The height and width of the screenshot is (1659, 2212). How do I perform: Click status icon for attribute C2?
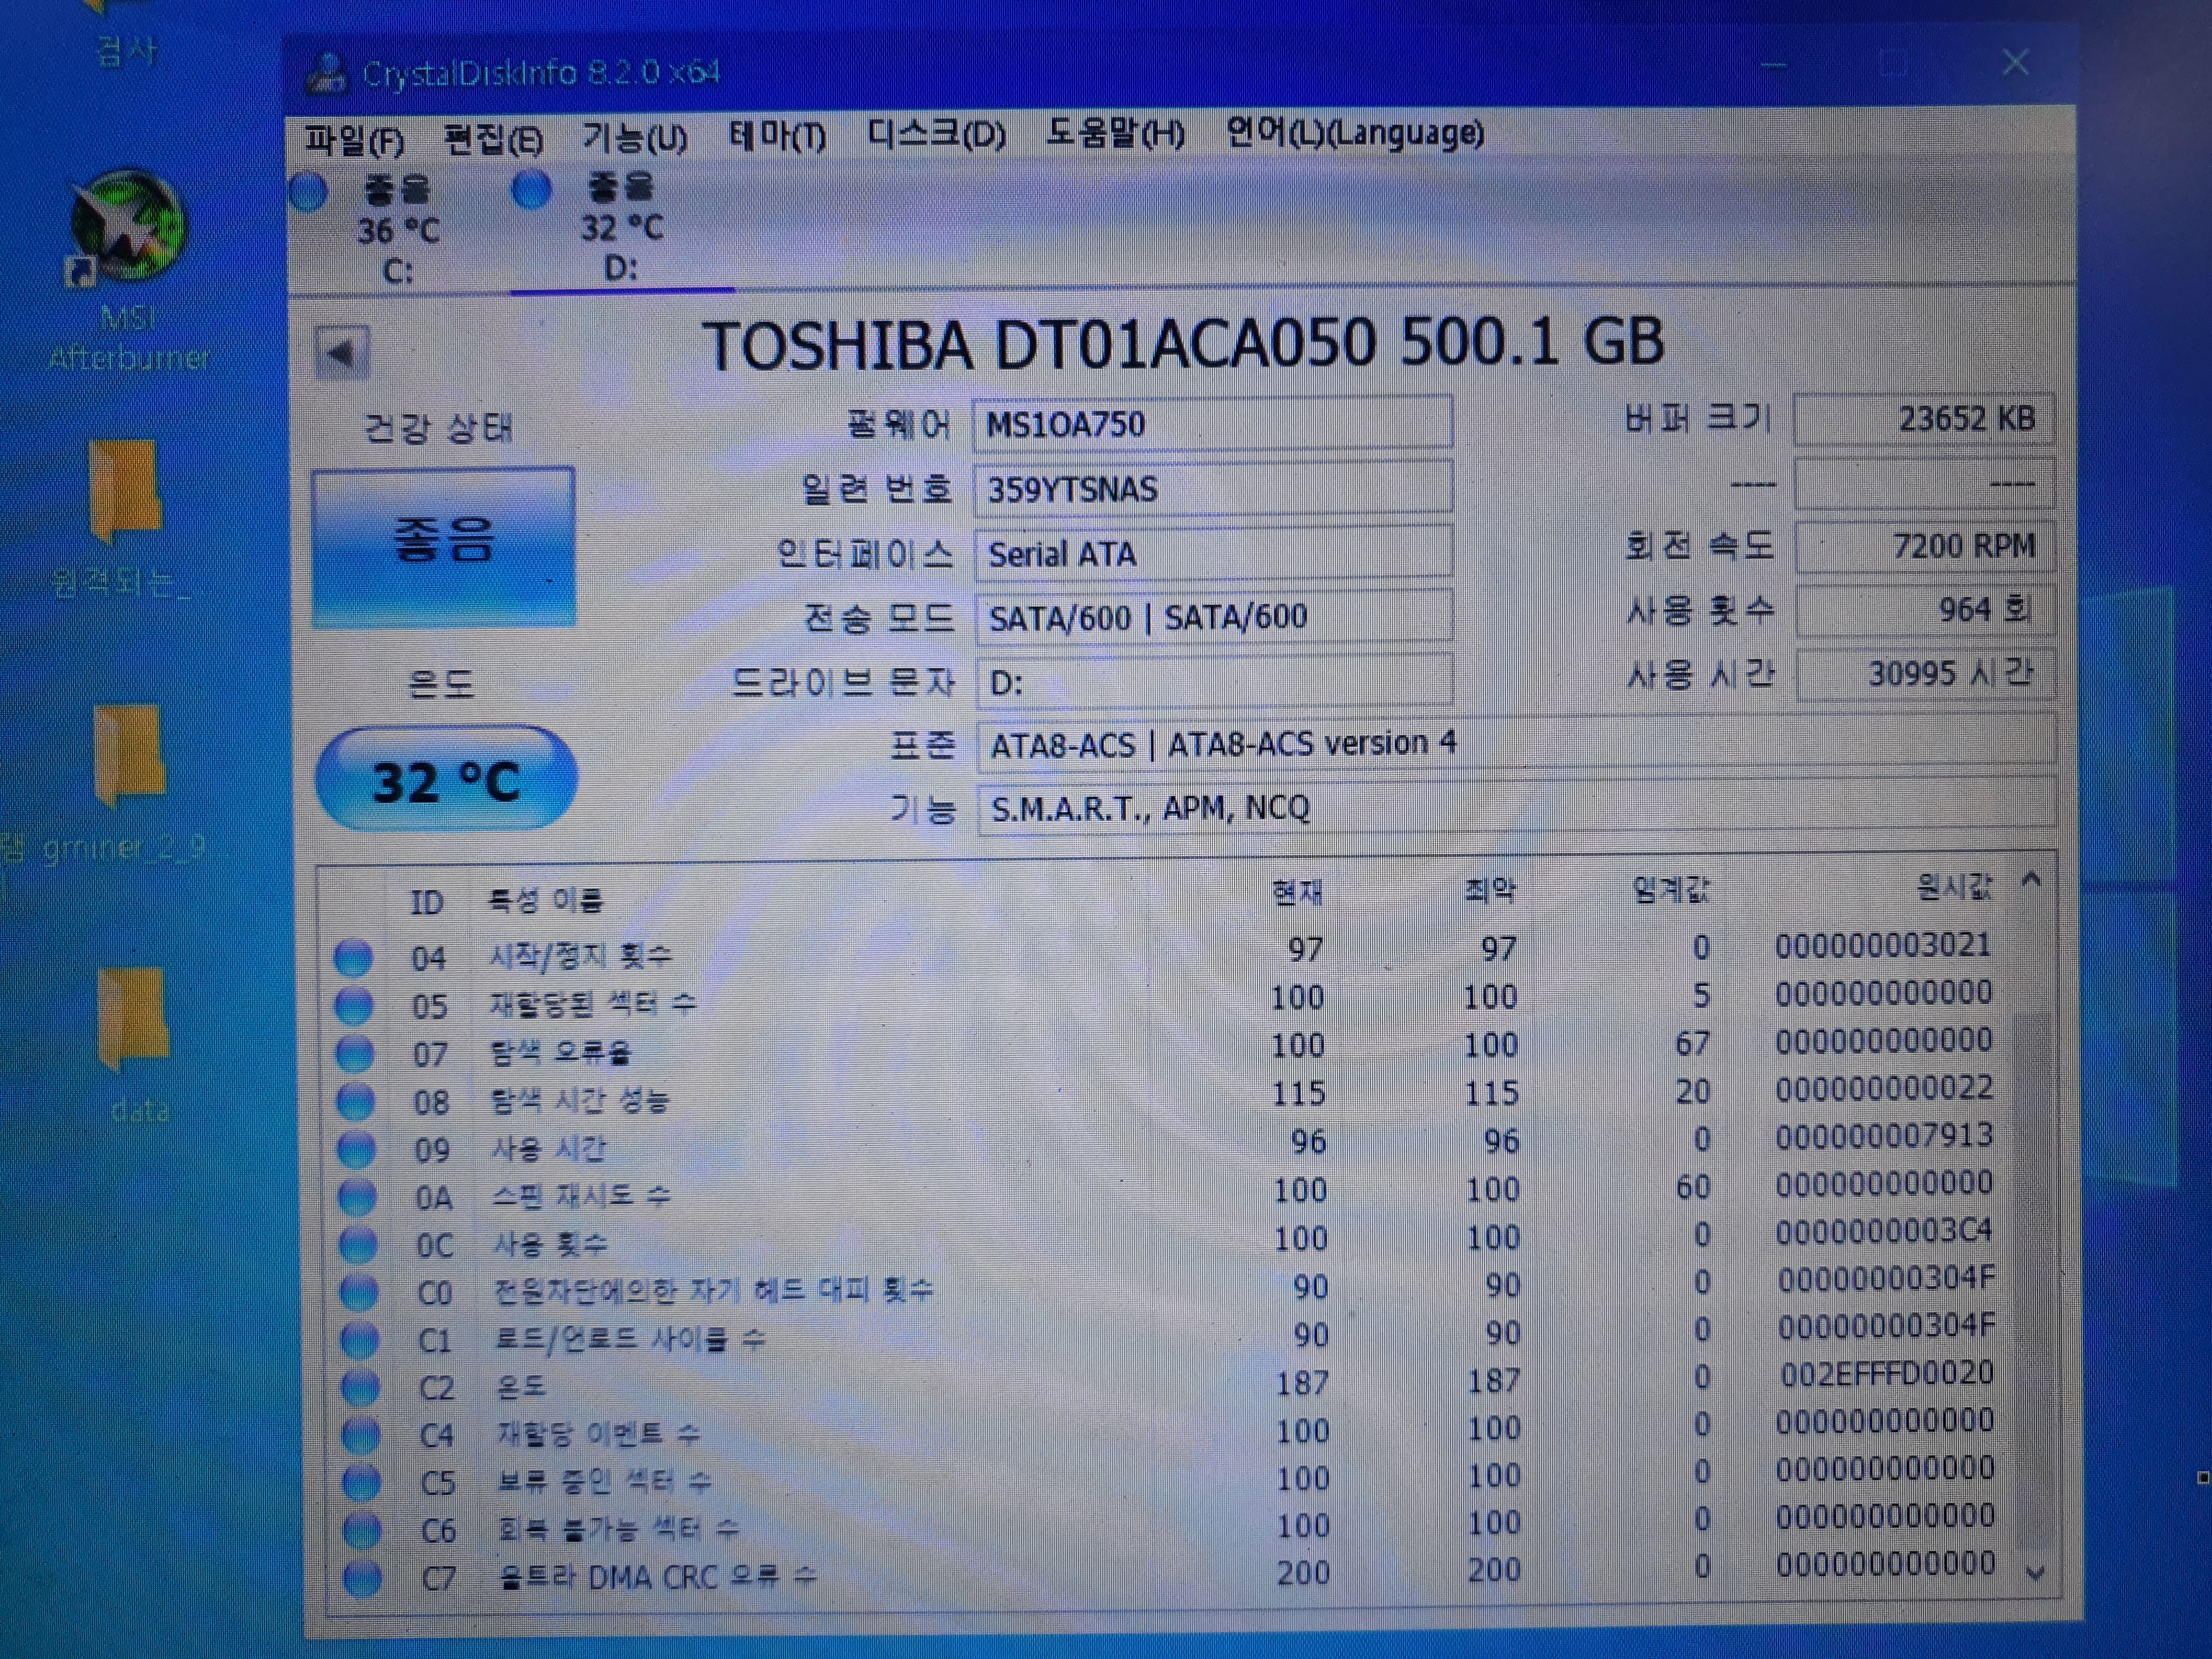point(360,1387)
